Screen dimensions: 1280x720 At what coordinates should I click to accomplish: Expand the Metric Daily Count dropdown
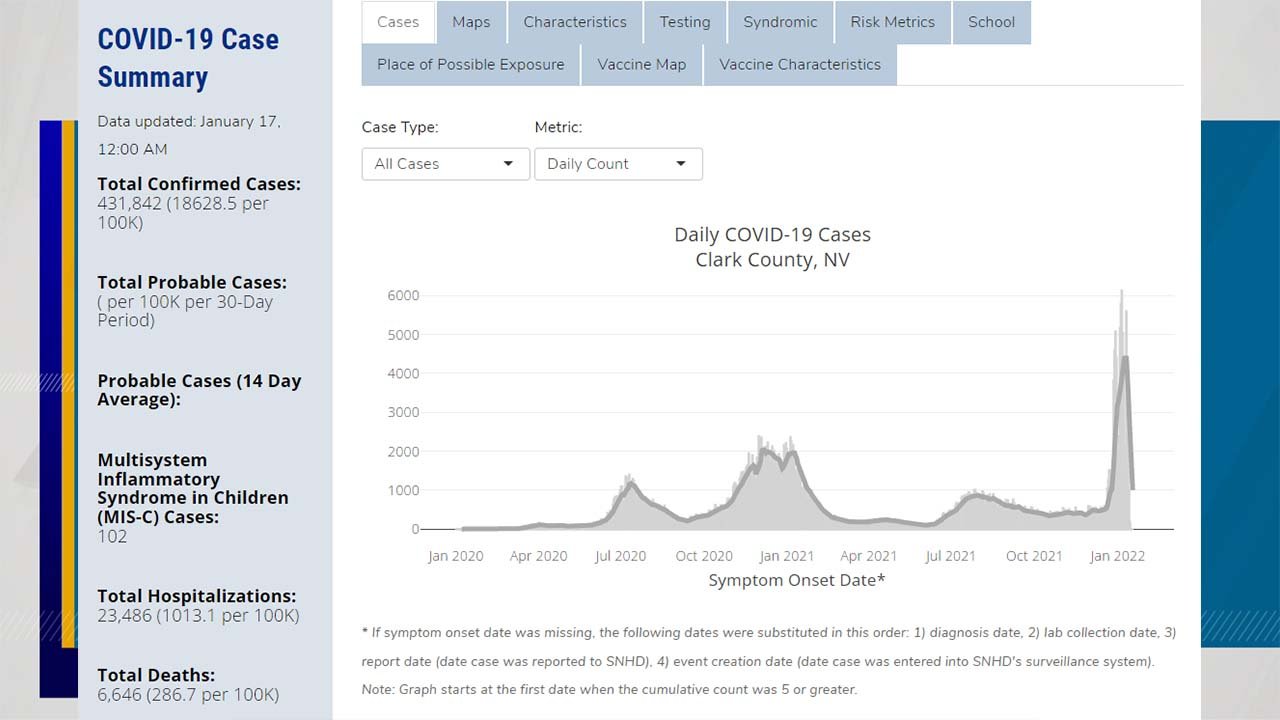pyautogui.click(x=618, y=164)
